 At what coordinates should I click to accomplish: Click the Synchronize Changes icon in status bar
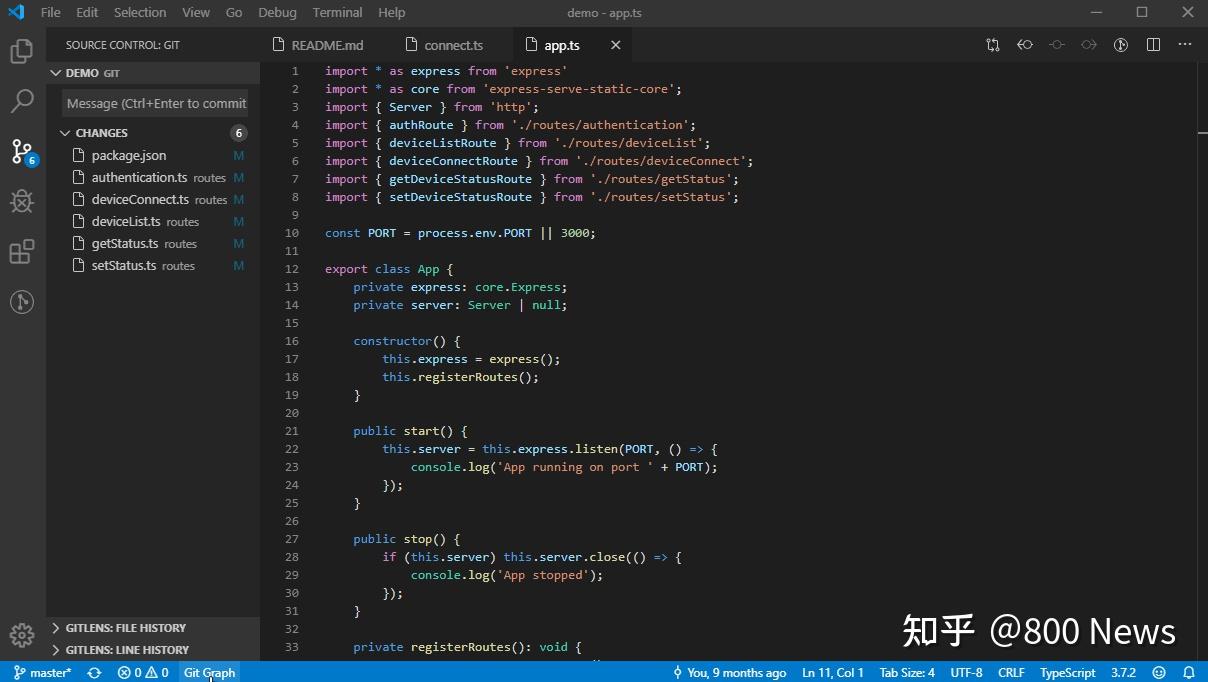(x=94, y=673)
